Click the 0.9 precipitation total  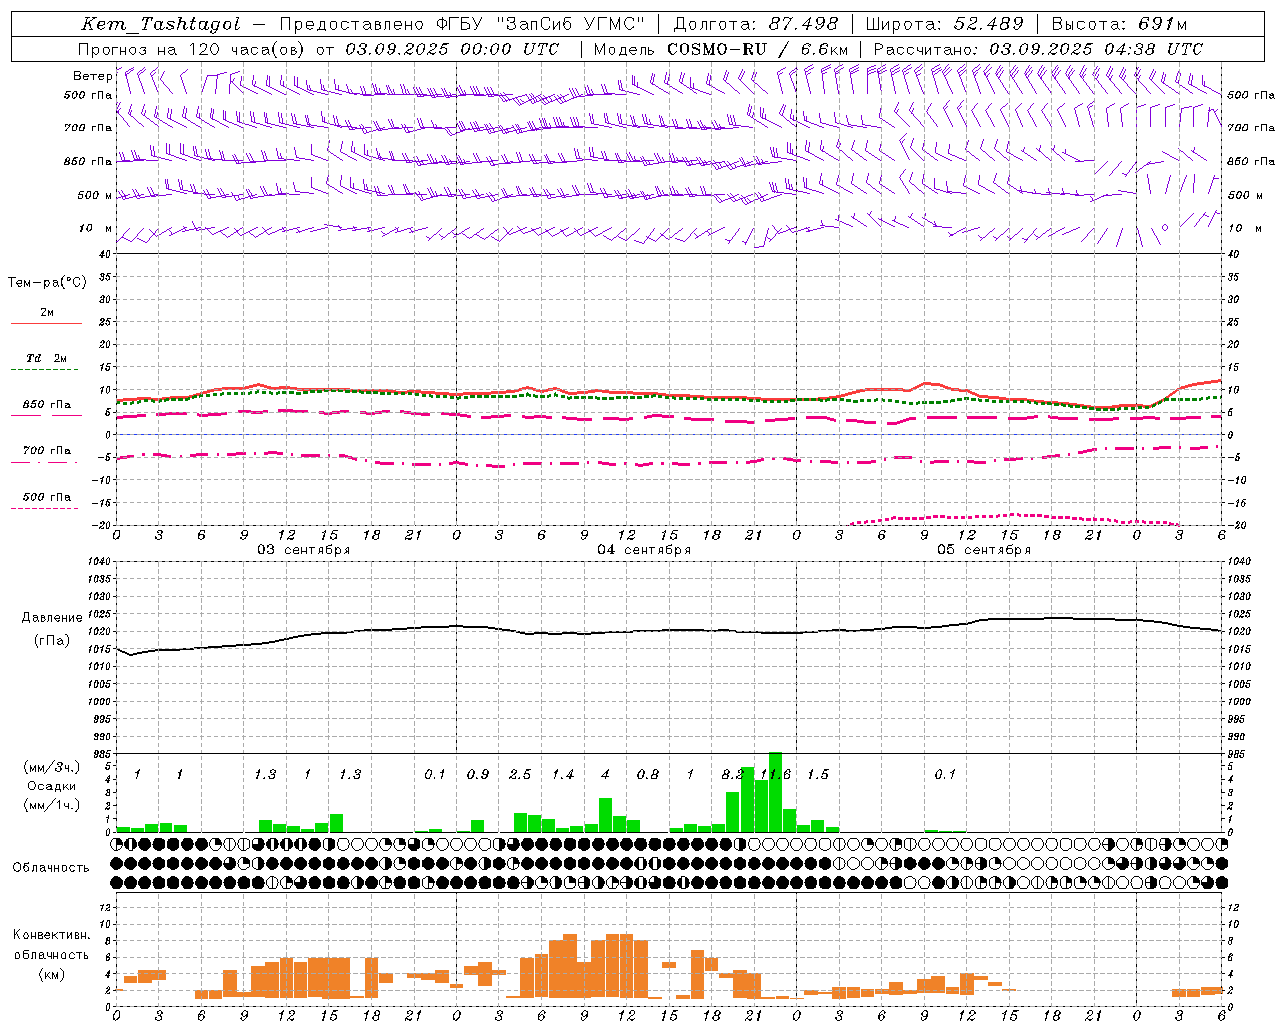pyautogui.click(x=478, y=775)
